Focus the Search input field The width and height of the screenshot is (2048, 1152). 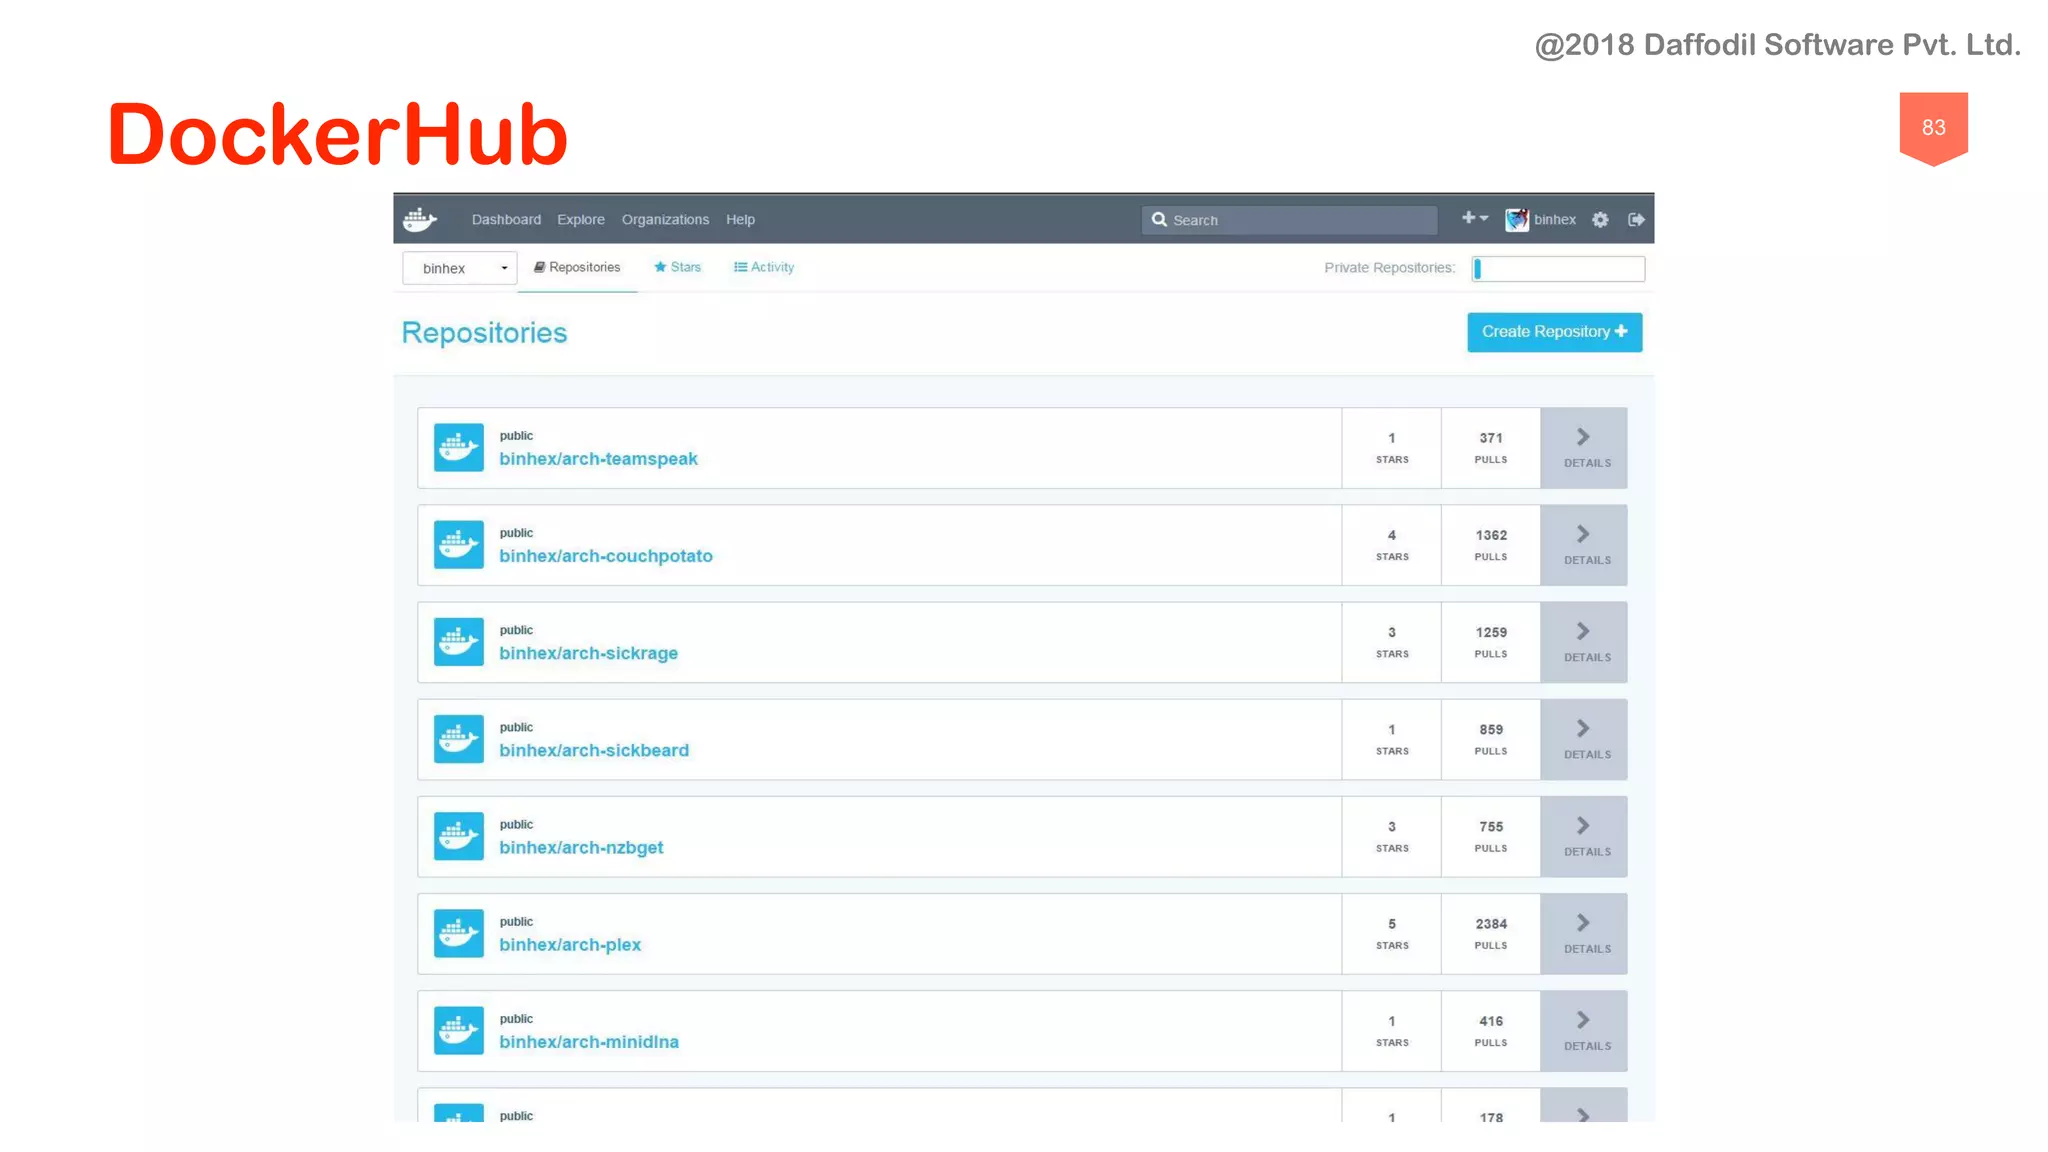tap(1289, 220)
